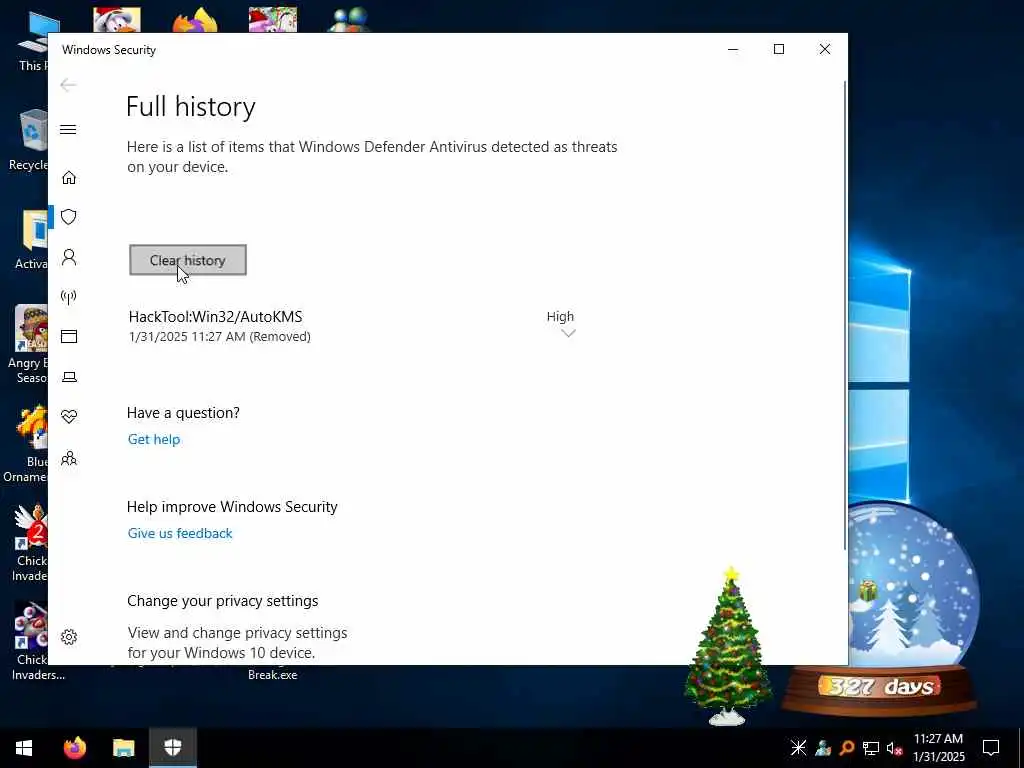Select the Blue Ornament desktop icon
The image size is (1024, 768).
[x=26, y=444]
